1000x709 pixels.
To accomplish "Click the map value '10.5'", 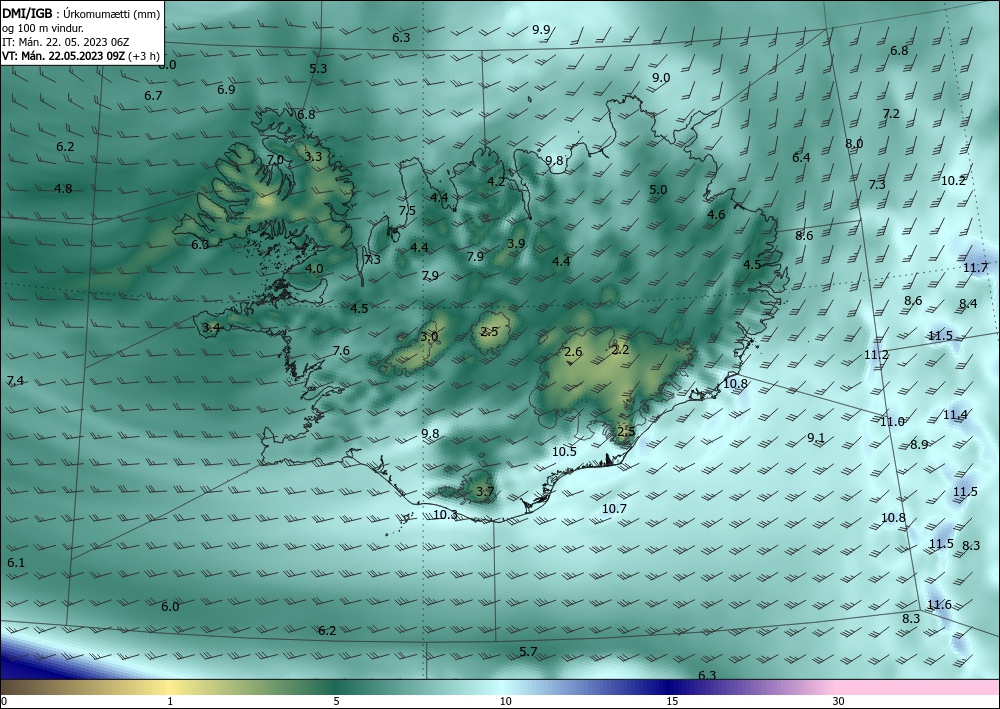I will (564, 451).
